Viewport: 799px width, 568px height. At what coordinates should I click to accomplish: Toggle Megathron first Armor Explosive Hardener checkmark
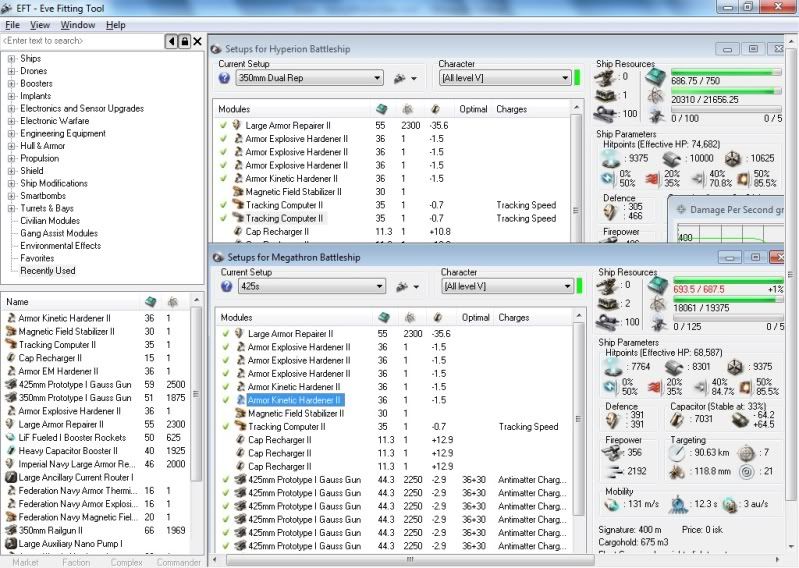point(226,347)
